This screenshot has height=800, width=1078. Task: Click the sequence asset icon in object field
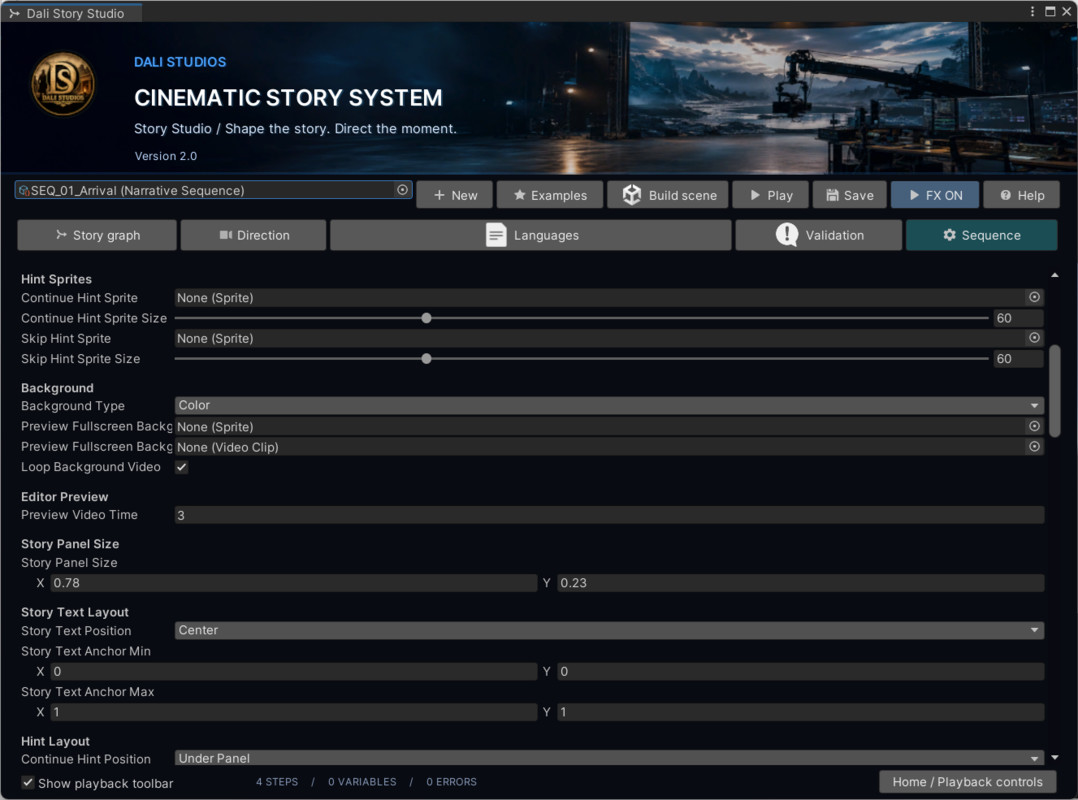[x=24, y=190]
